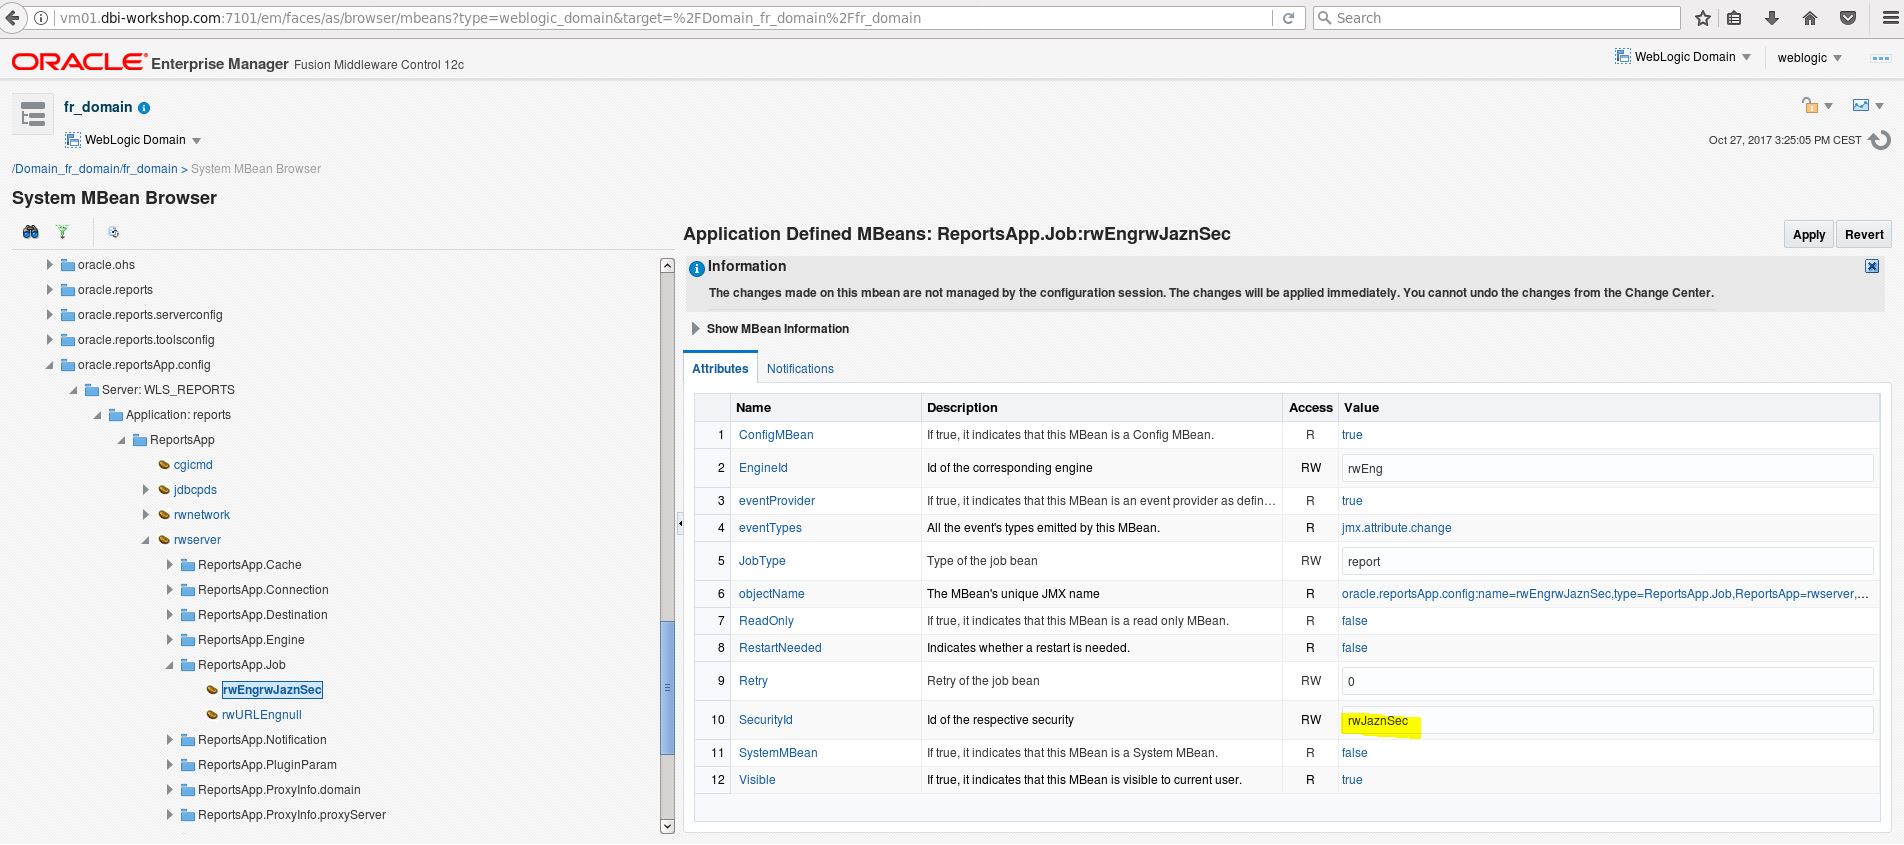1904x845 pixels.
Task: Expand oracle.reports.serverconfig folder
Action: click(50, 315)
